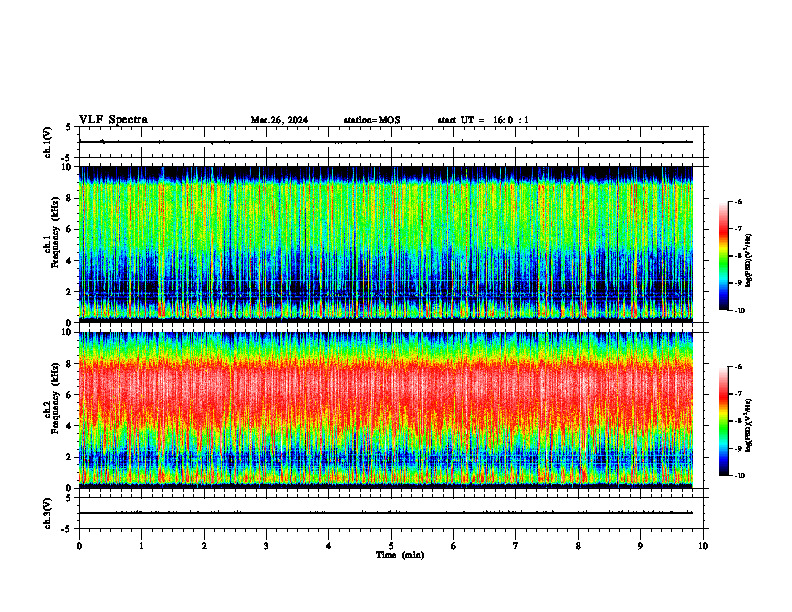Click the ch.1 voltage waveform trace
The height and width of the screenshot is (612, 792).
click(x=386, y=142)
